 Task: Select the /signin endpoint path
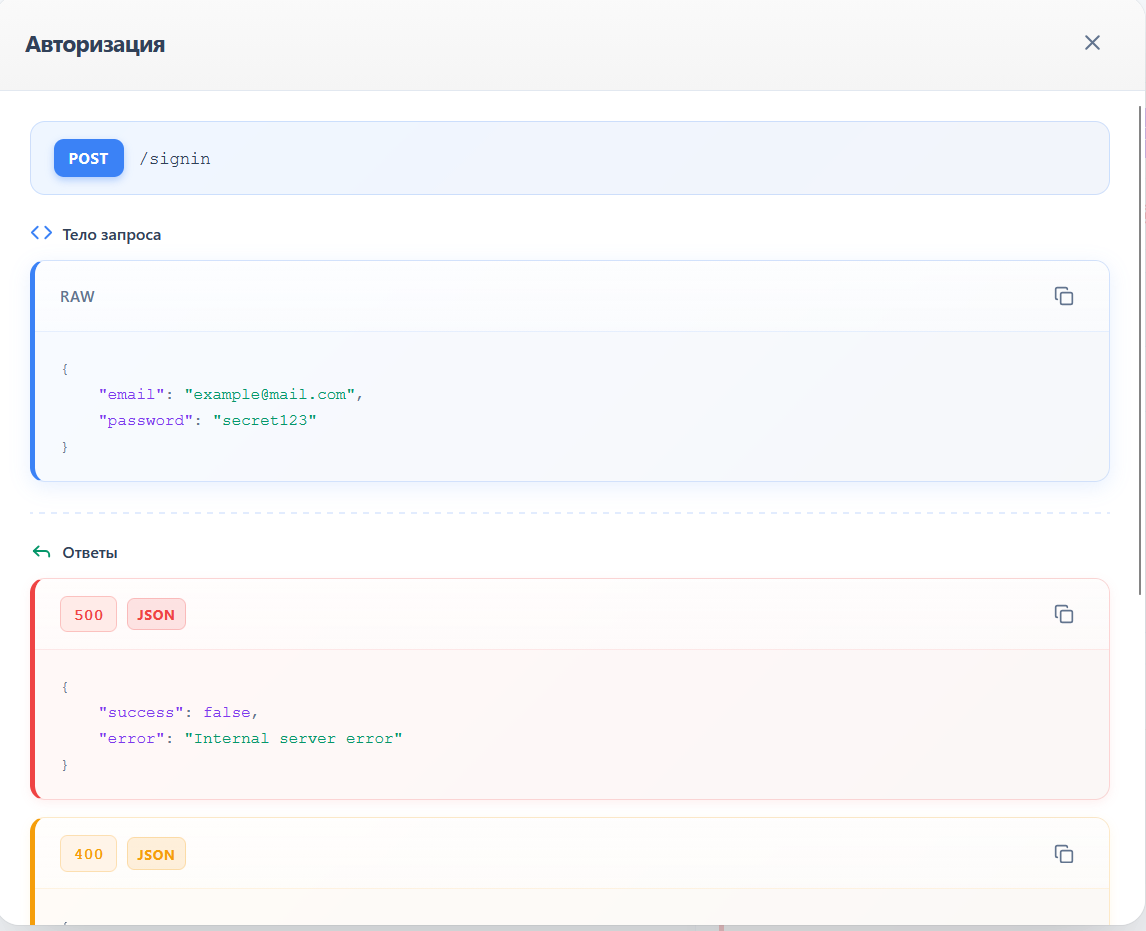coord(175,158)
